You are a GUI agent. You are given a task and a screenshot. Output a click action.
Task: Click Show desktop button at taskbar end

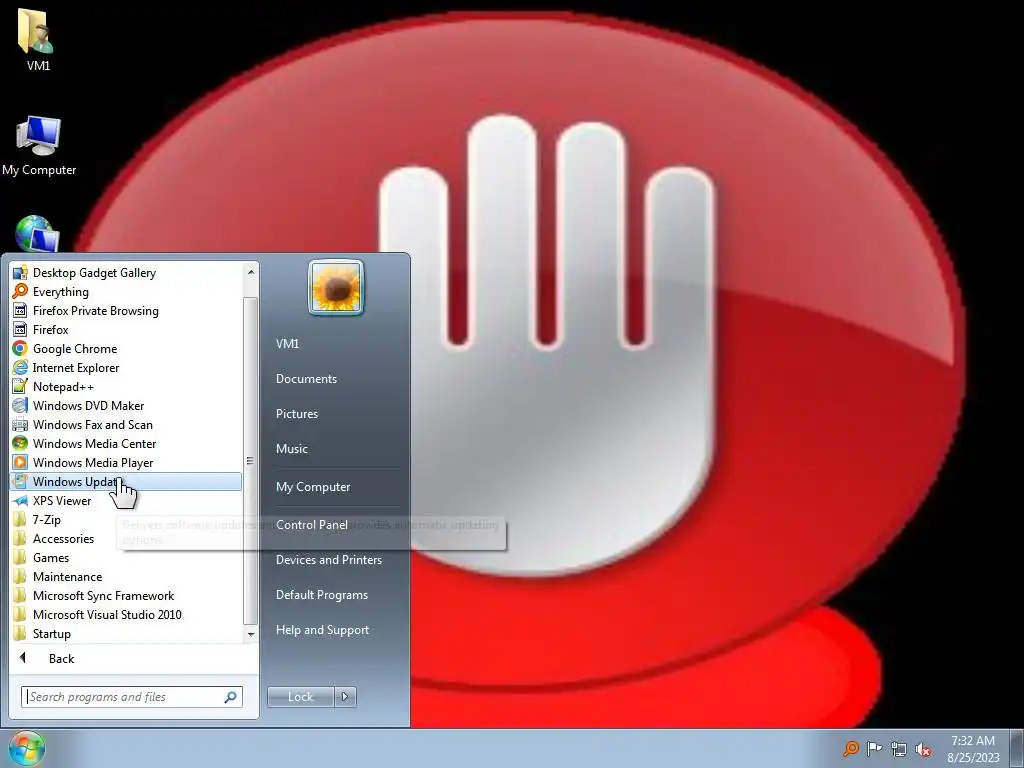coord(1017,748)
